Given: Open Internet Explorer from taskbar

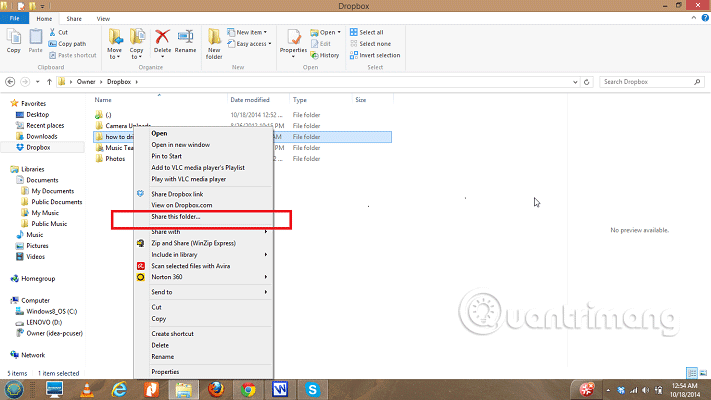Looking at the screenshot, I should (119, 390).
